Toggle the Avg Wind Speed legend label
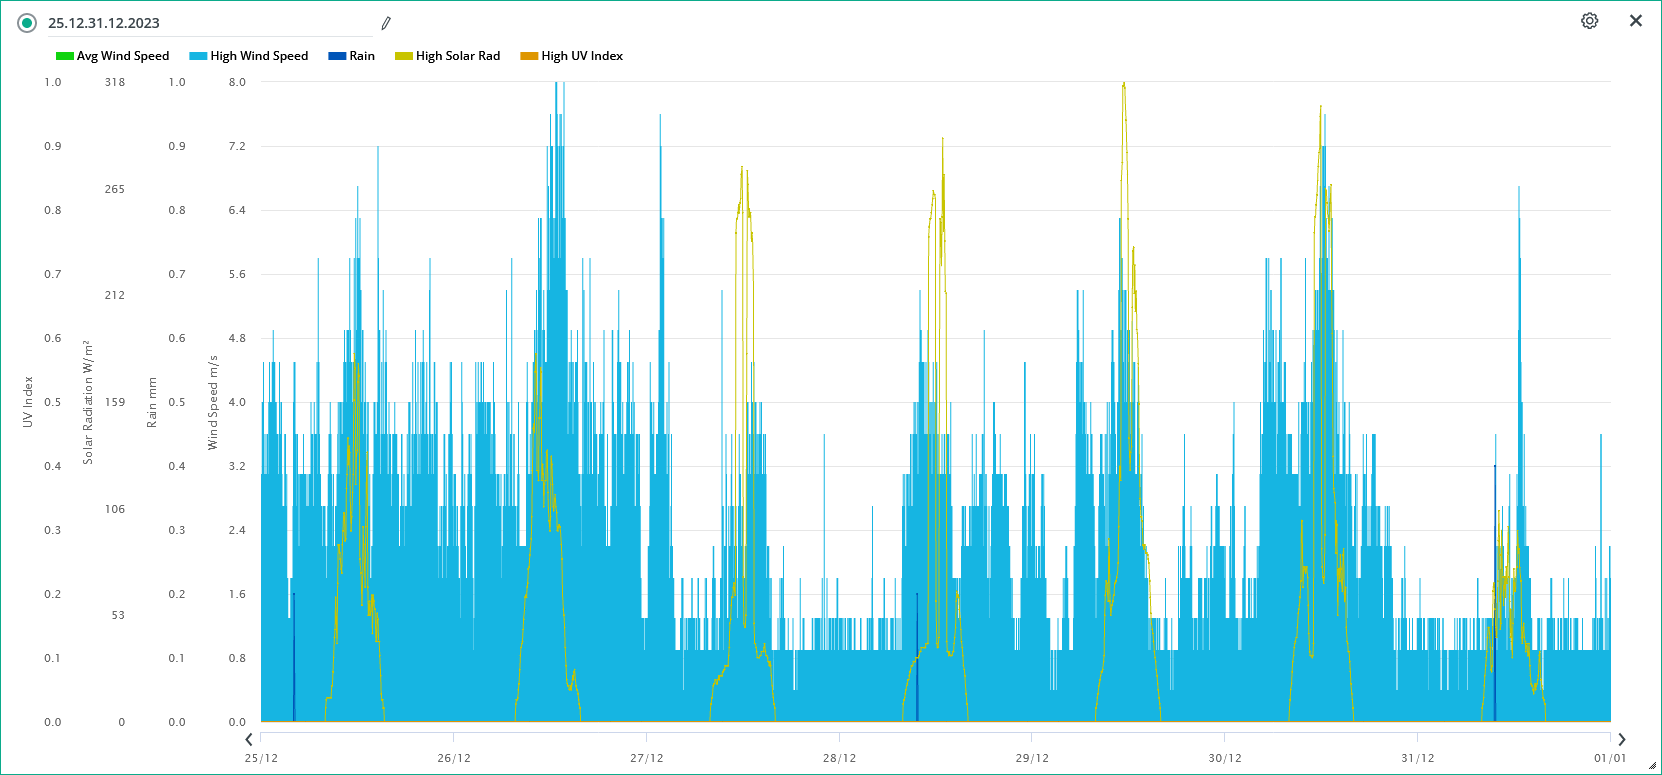1662x775 pixels. coord(122,56)
